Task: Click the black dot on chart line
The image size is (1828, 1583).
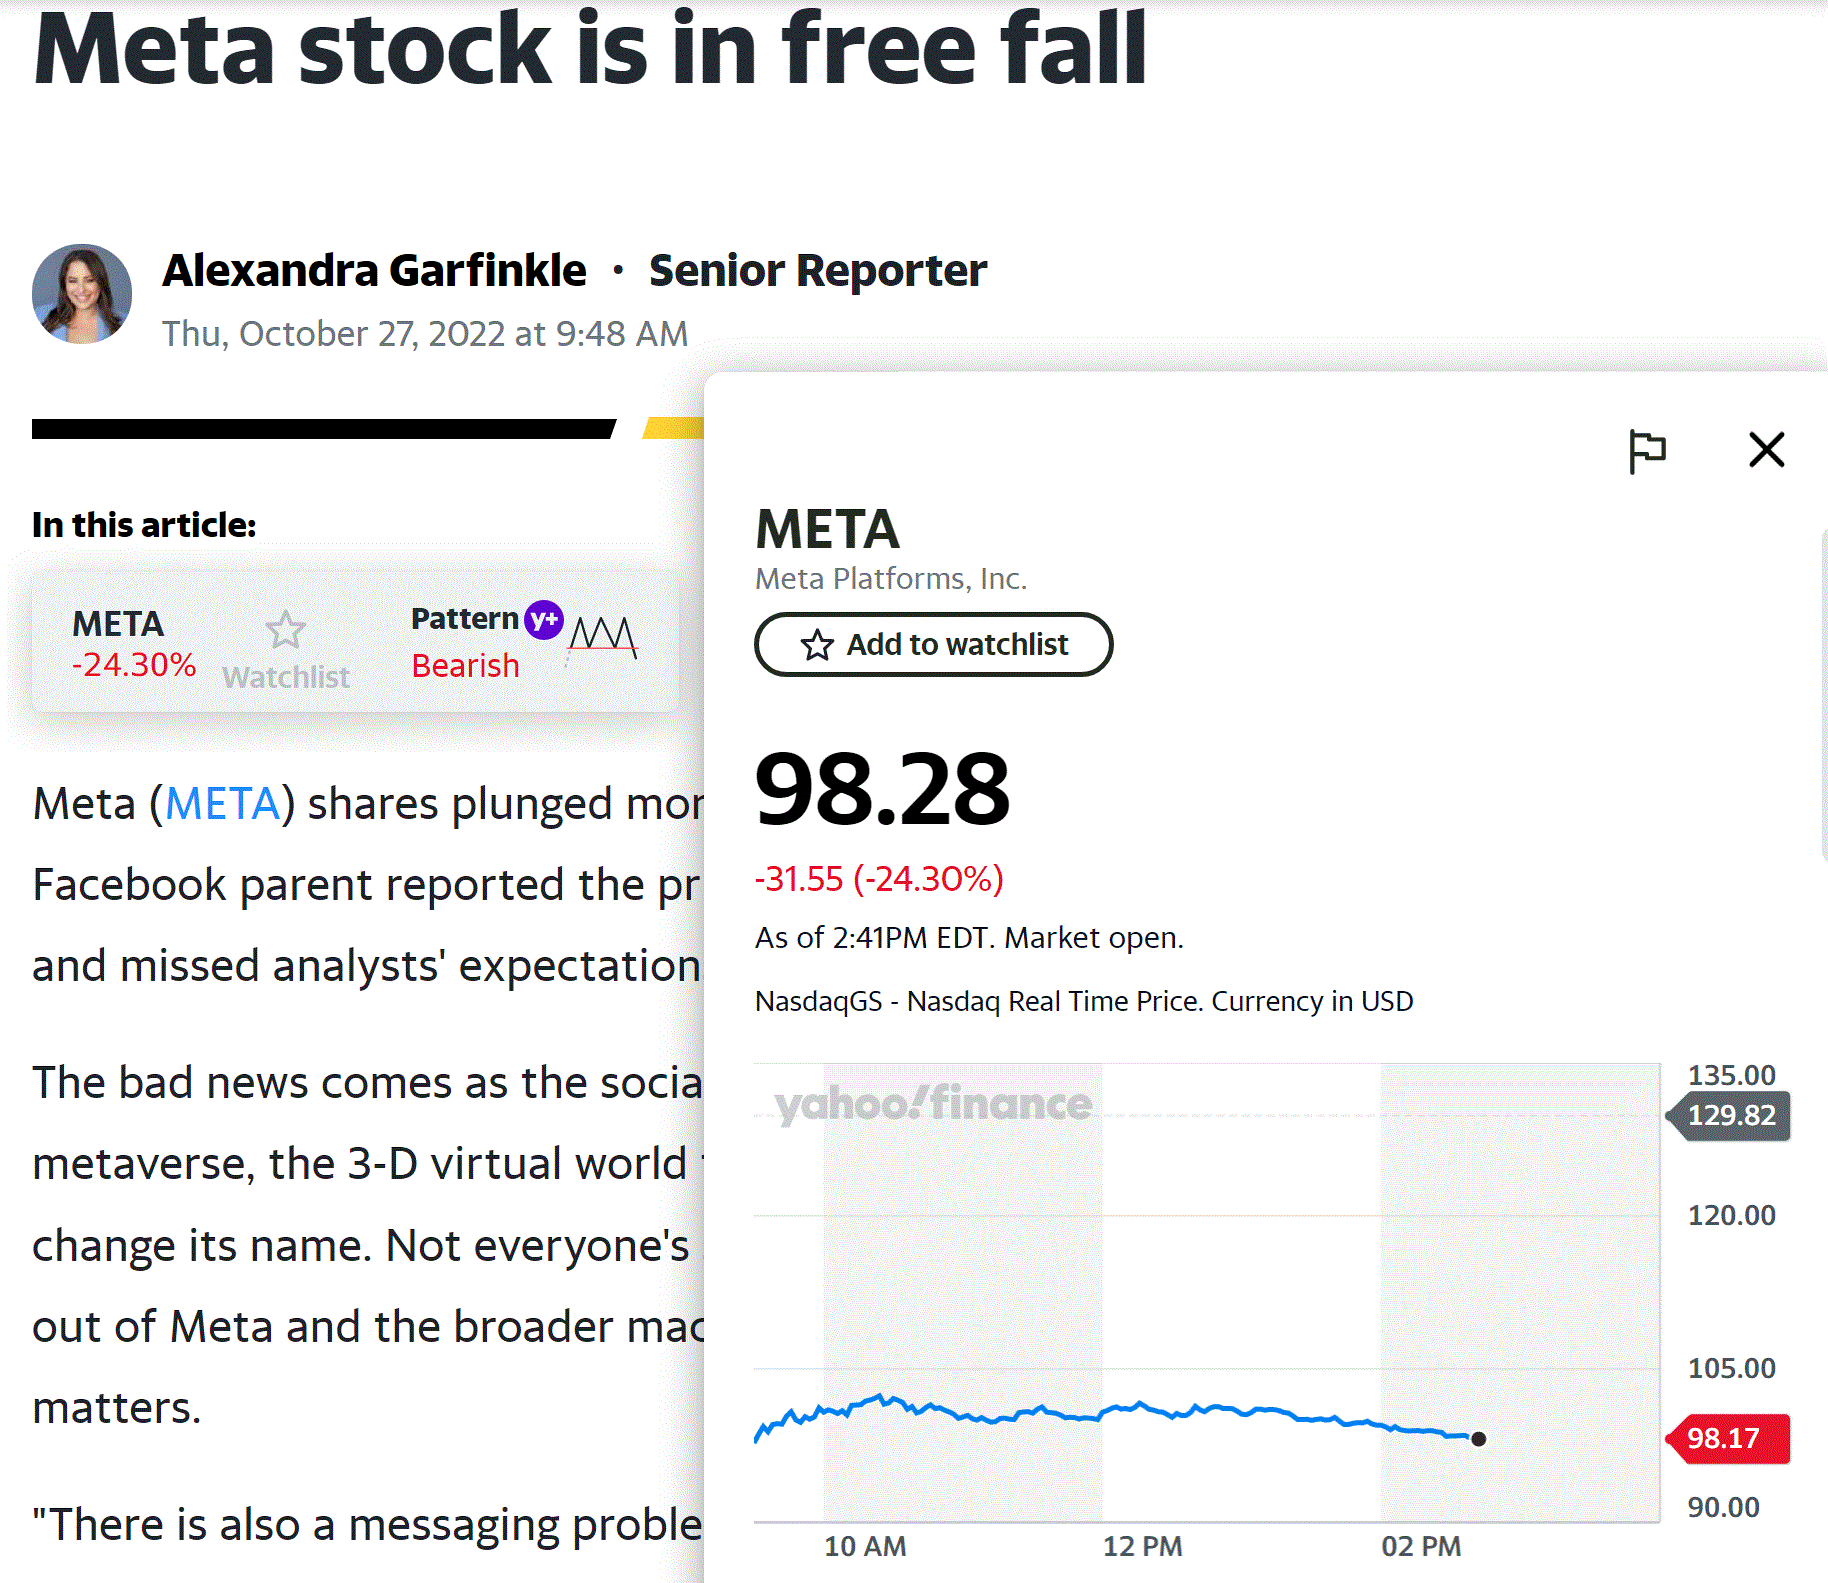Action: click(x=1479, y=1439)
